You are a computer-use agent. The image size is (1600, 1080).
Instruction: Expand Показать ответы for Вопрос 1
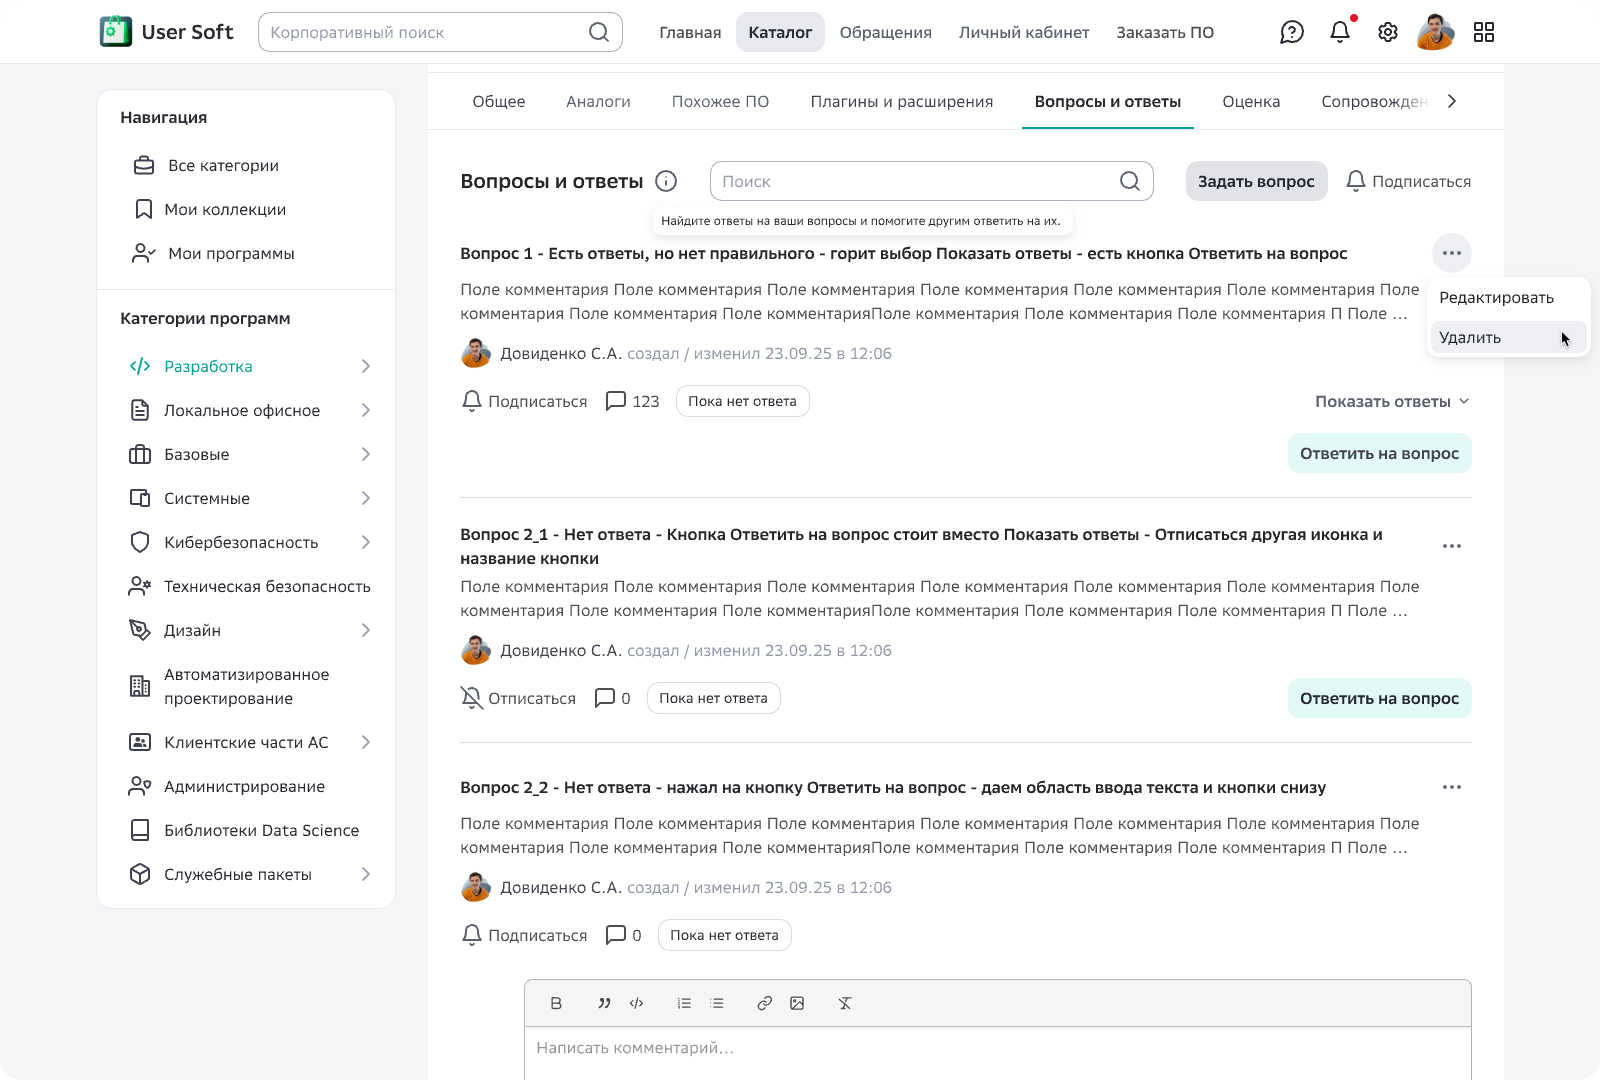1391,400
